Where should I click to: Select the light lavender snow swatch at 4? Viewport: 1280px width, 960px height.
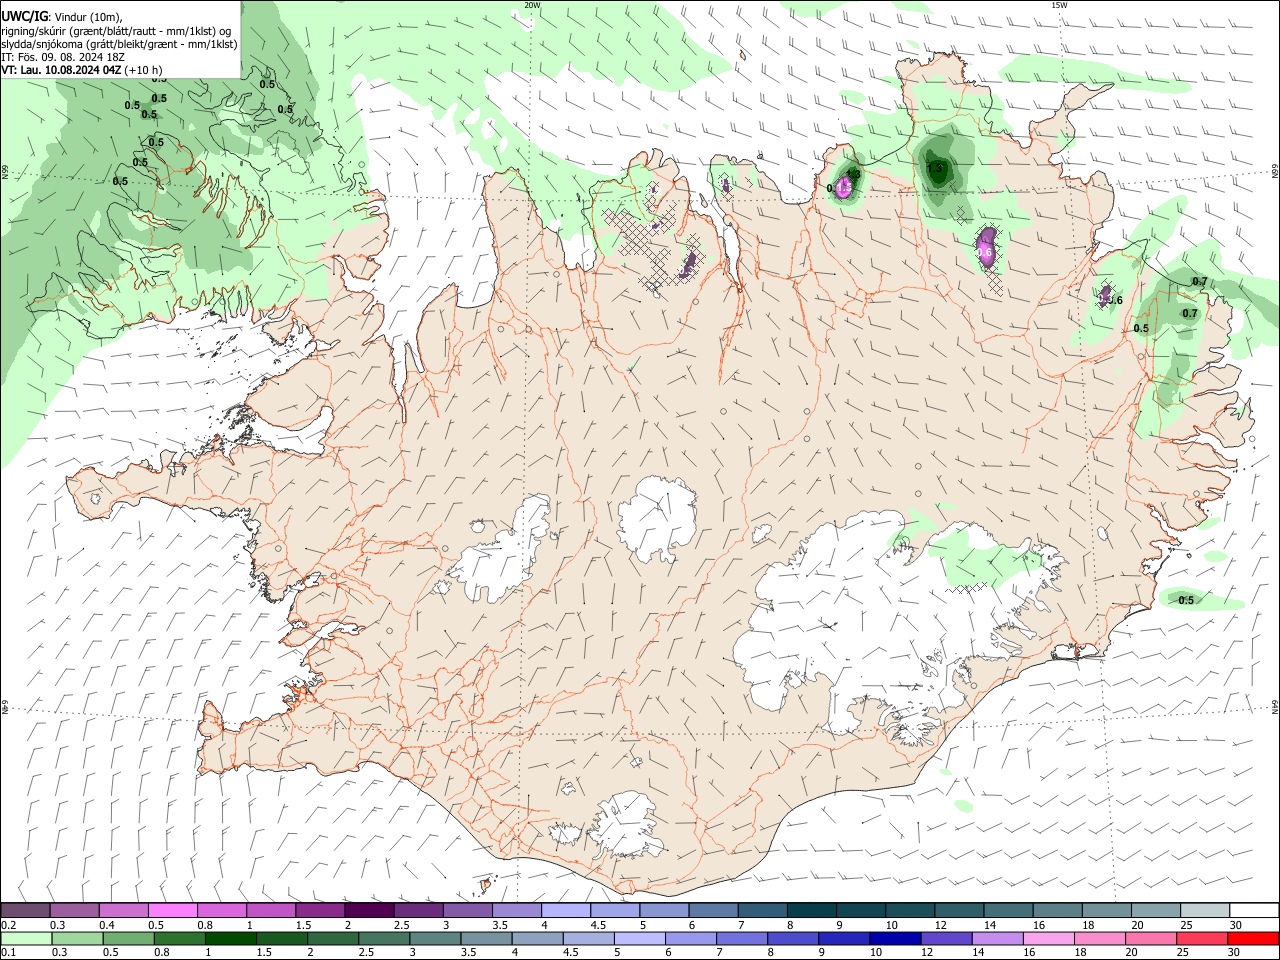[x=566, y=910]
